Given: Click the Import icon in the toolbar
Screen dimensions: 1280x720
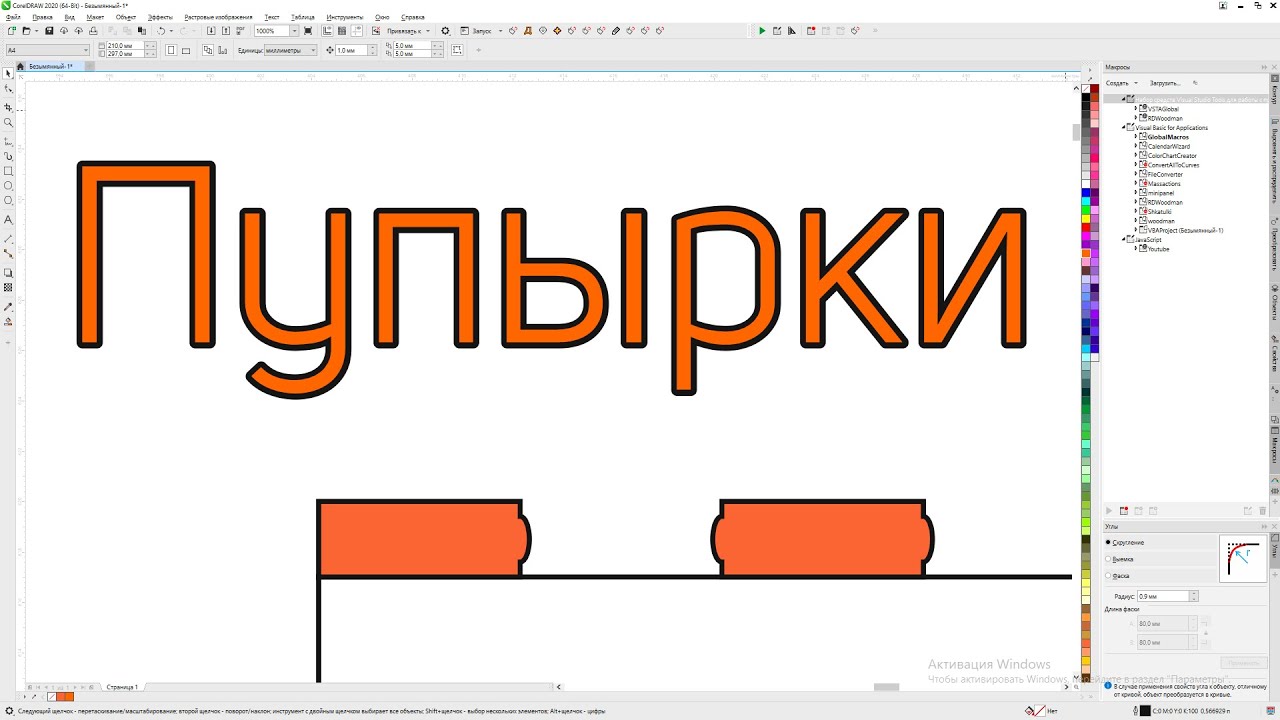Looking at the screenshot, I should click(211, 31).
